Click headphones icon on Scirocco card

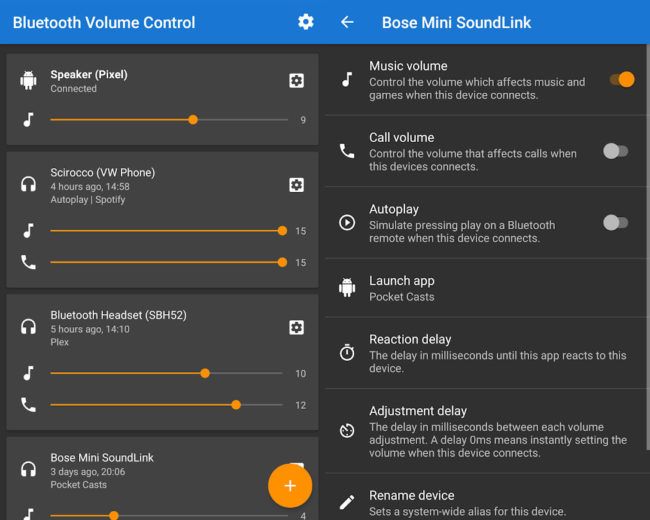tap(28, 184)
